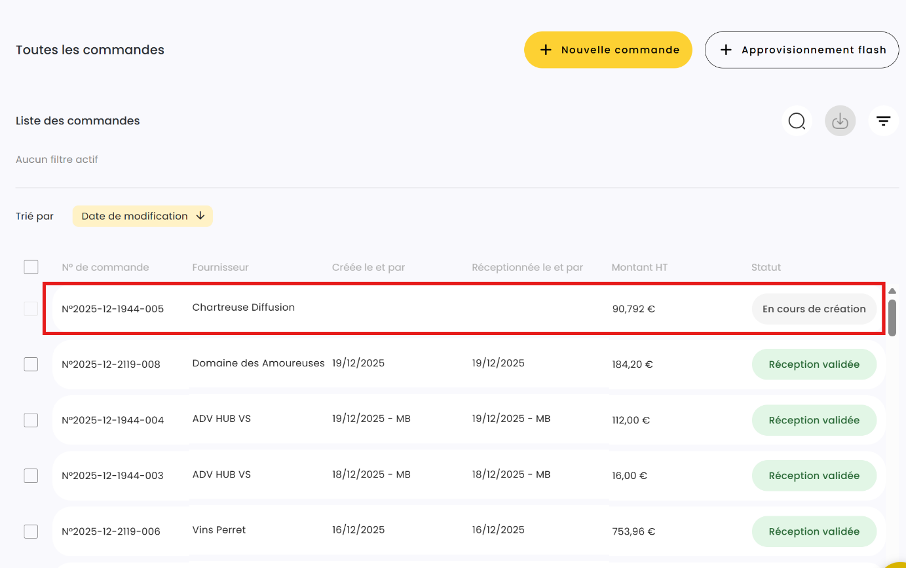This screenshot has height=568, width=906.
Task: Click plus icon in Approvisionnement flash button
Action: tap(726, 50)
